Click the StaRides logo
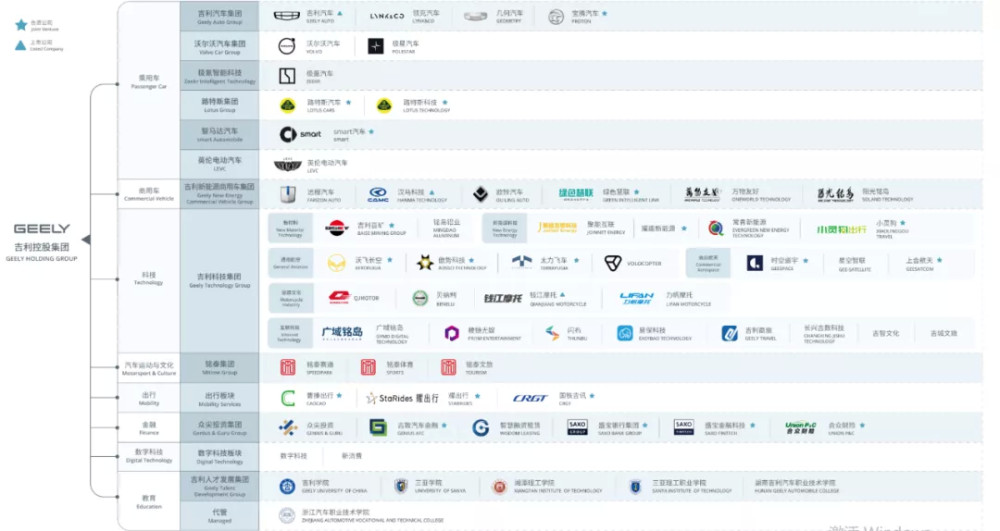1000x531 pixels. [x=402, y=398]
